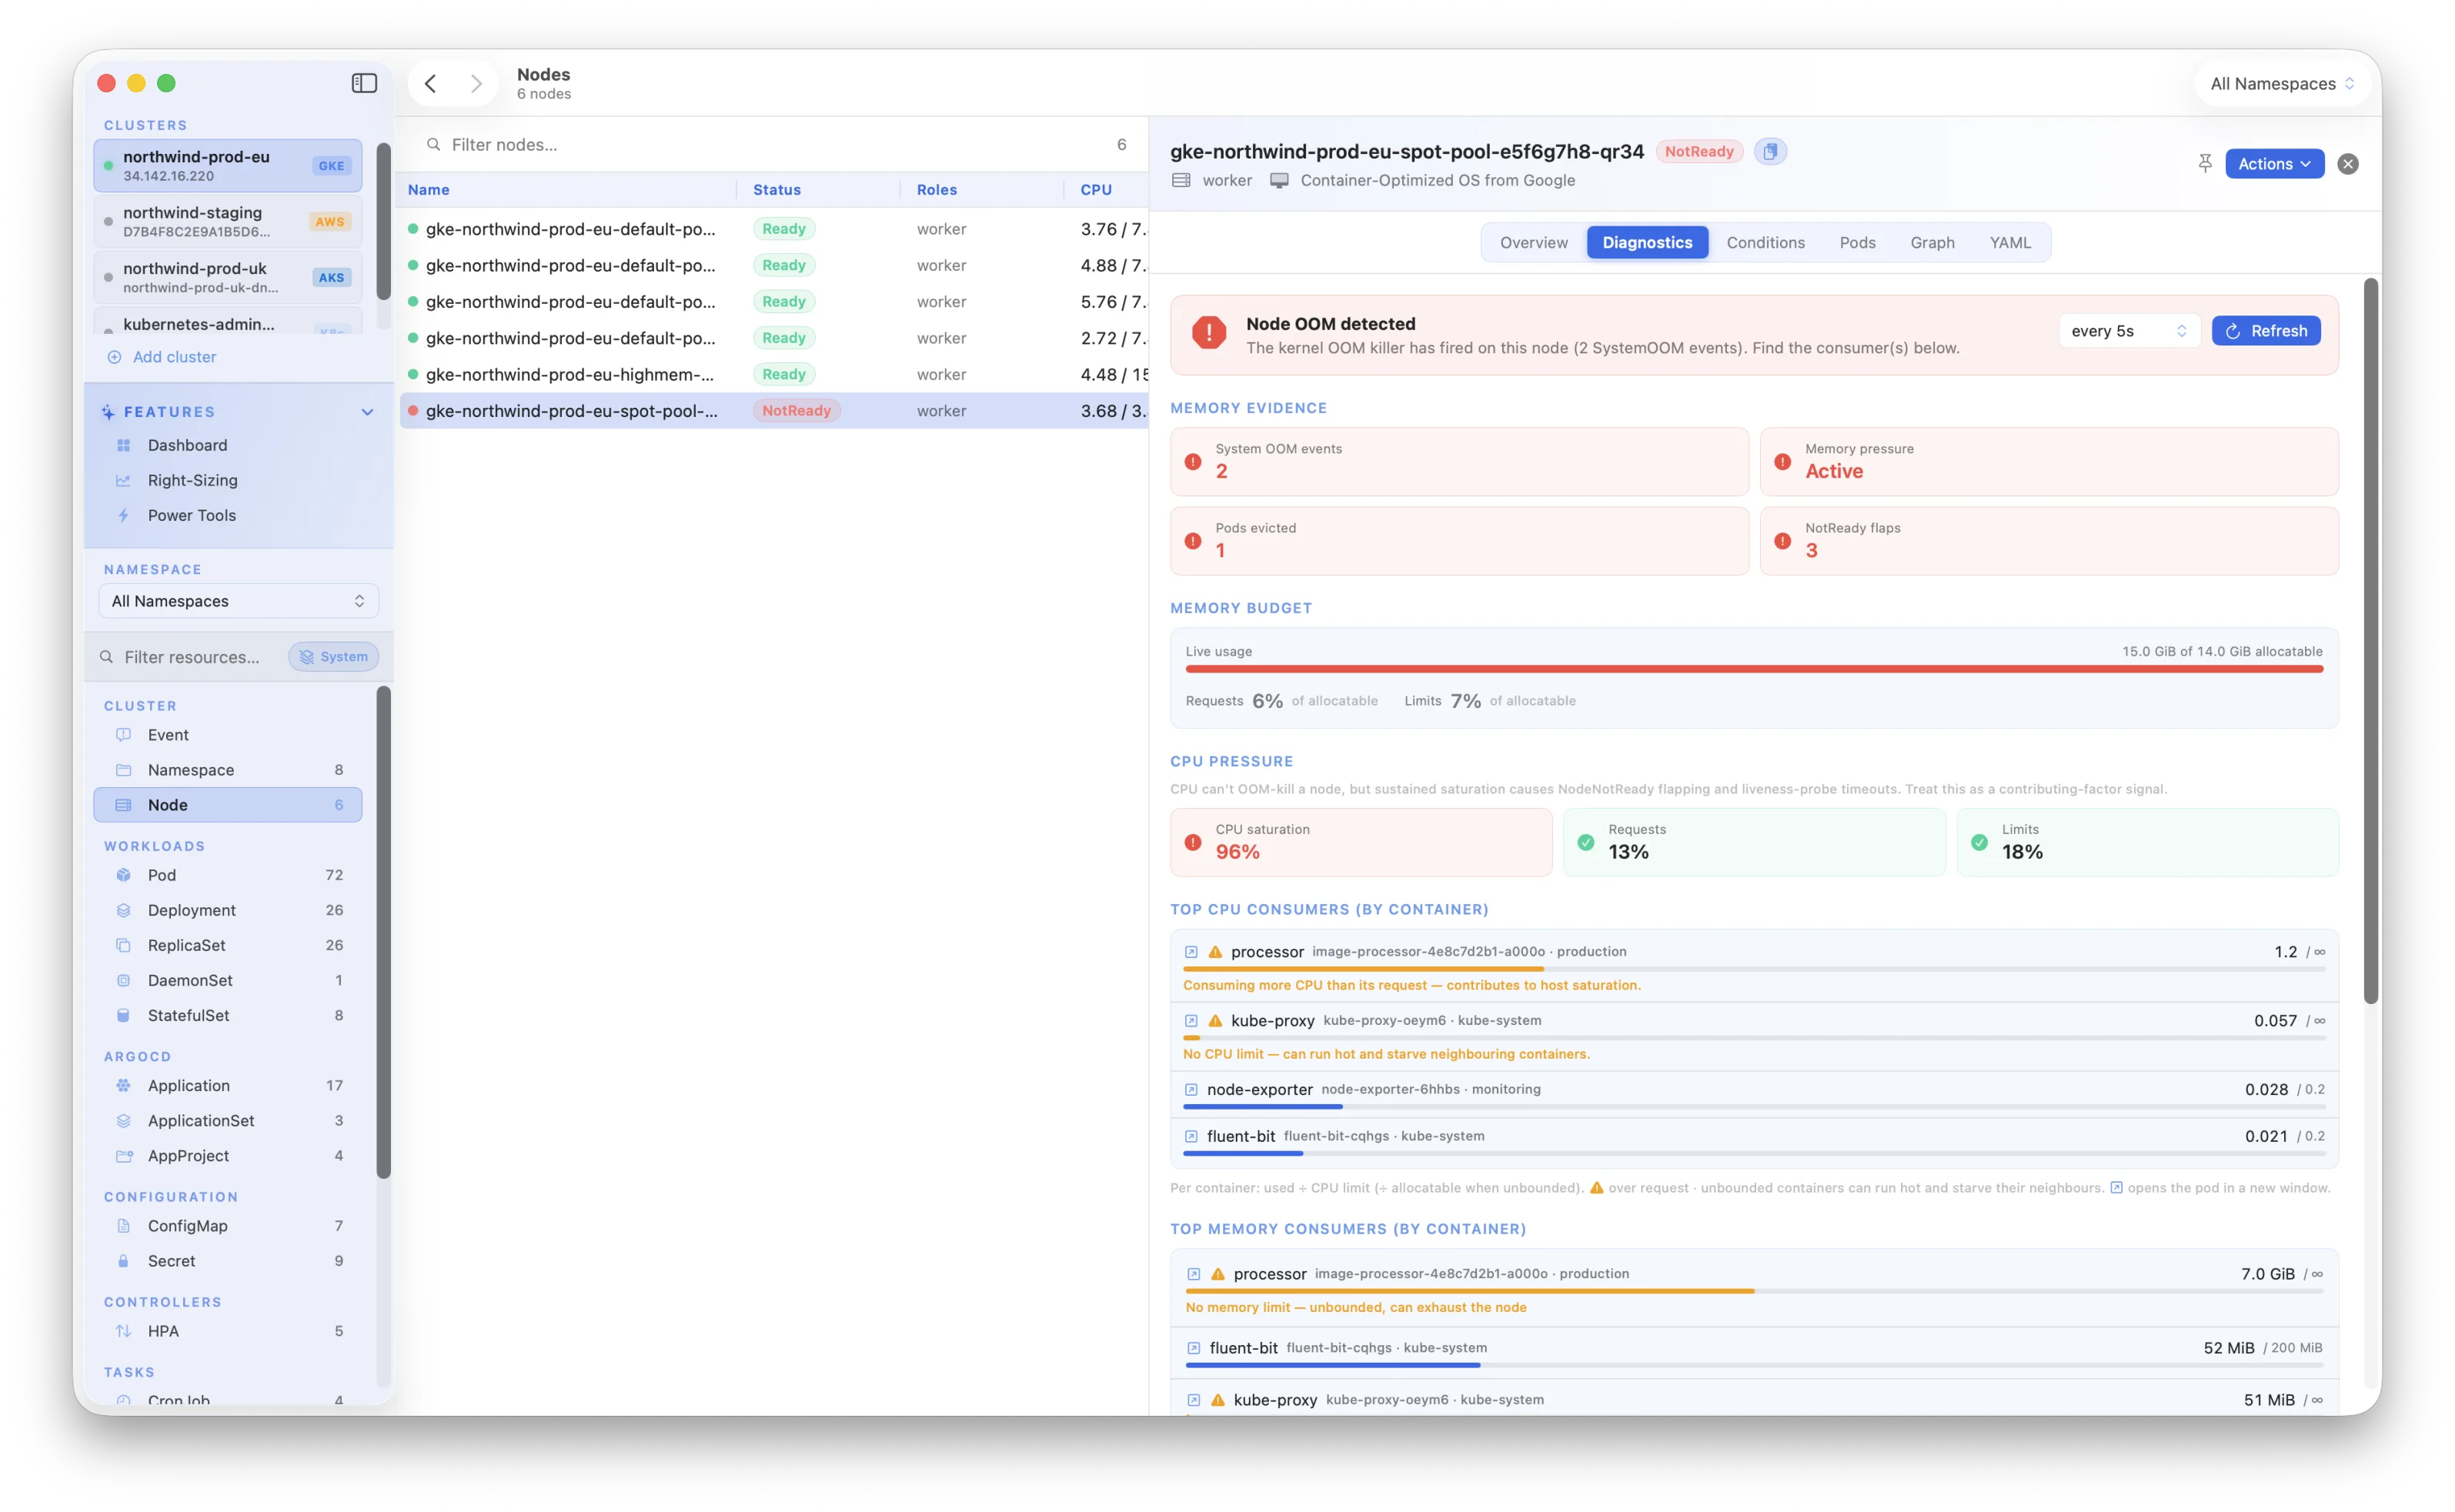
Task: Select Deployment resource in sidebar
Action: [228, 910]
